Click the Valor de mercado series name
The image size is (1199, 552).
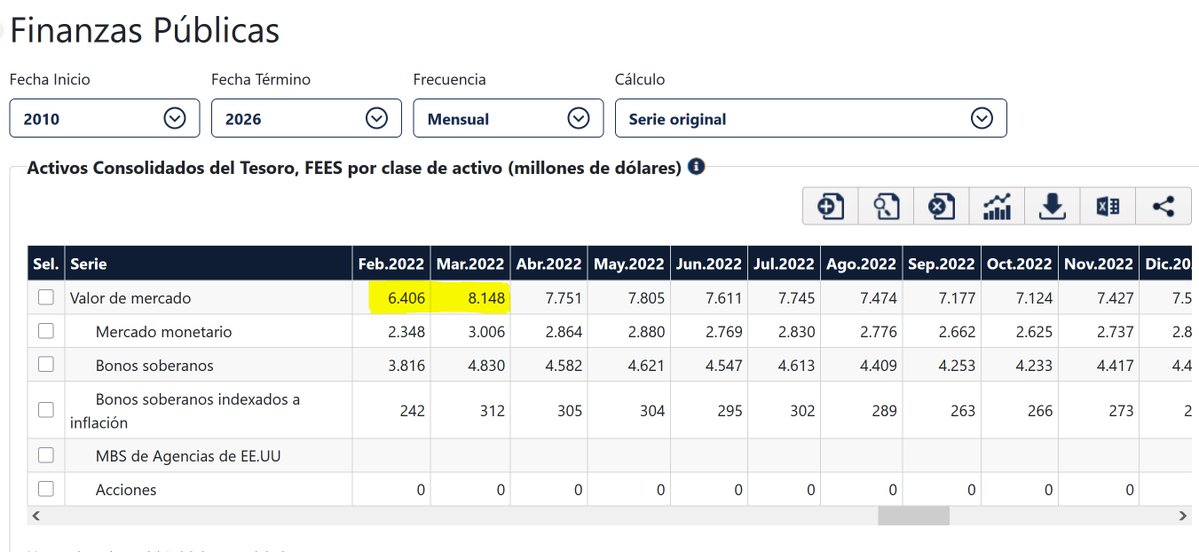[x=130, y=298]
